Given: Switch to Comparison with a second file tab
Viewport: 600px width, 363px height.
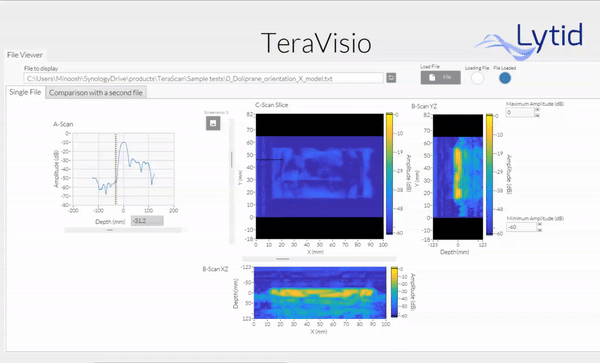Looking at the screenshot, I should coord(96,93).
